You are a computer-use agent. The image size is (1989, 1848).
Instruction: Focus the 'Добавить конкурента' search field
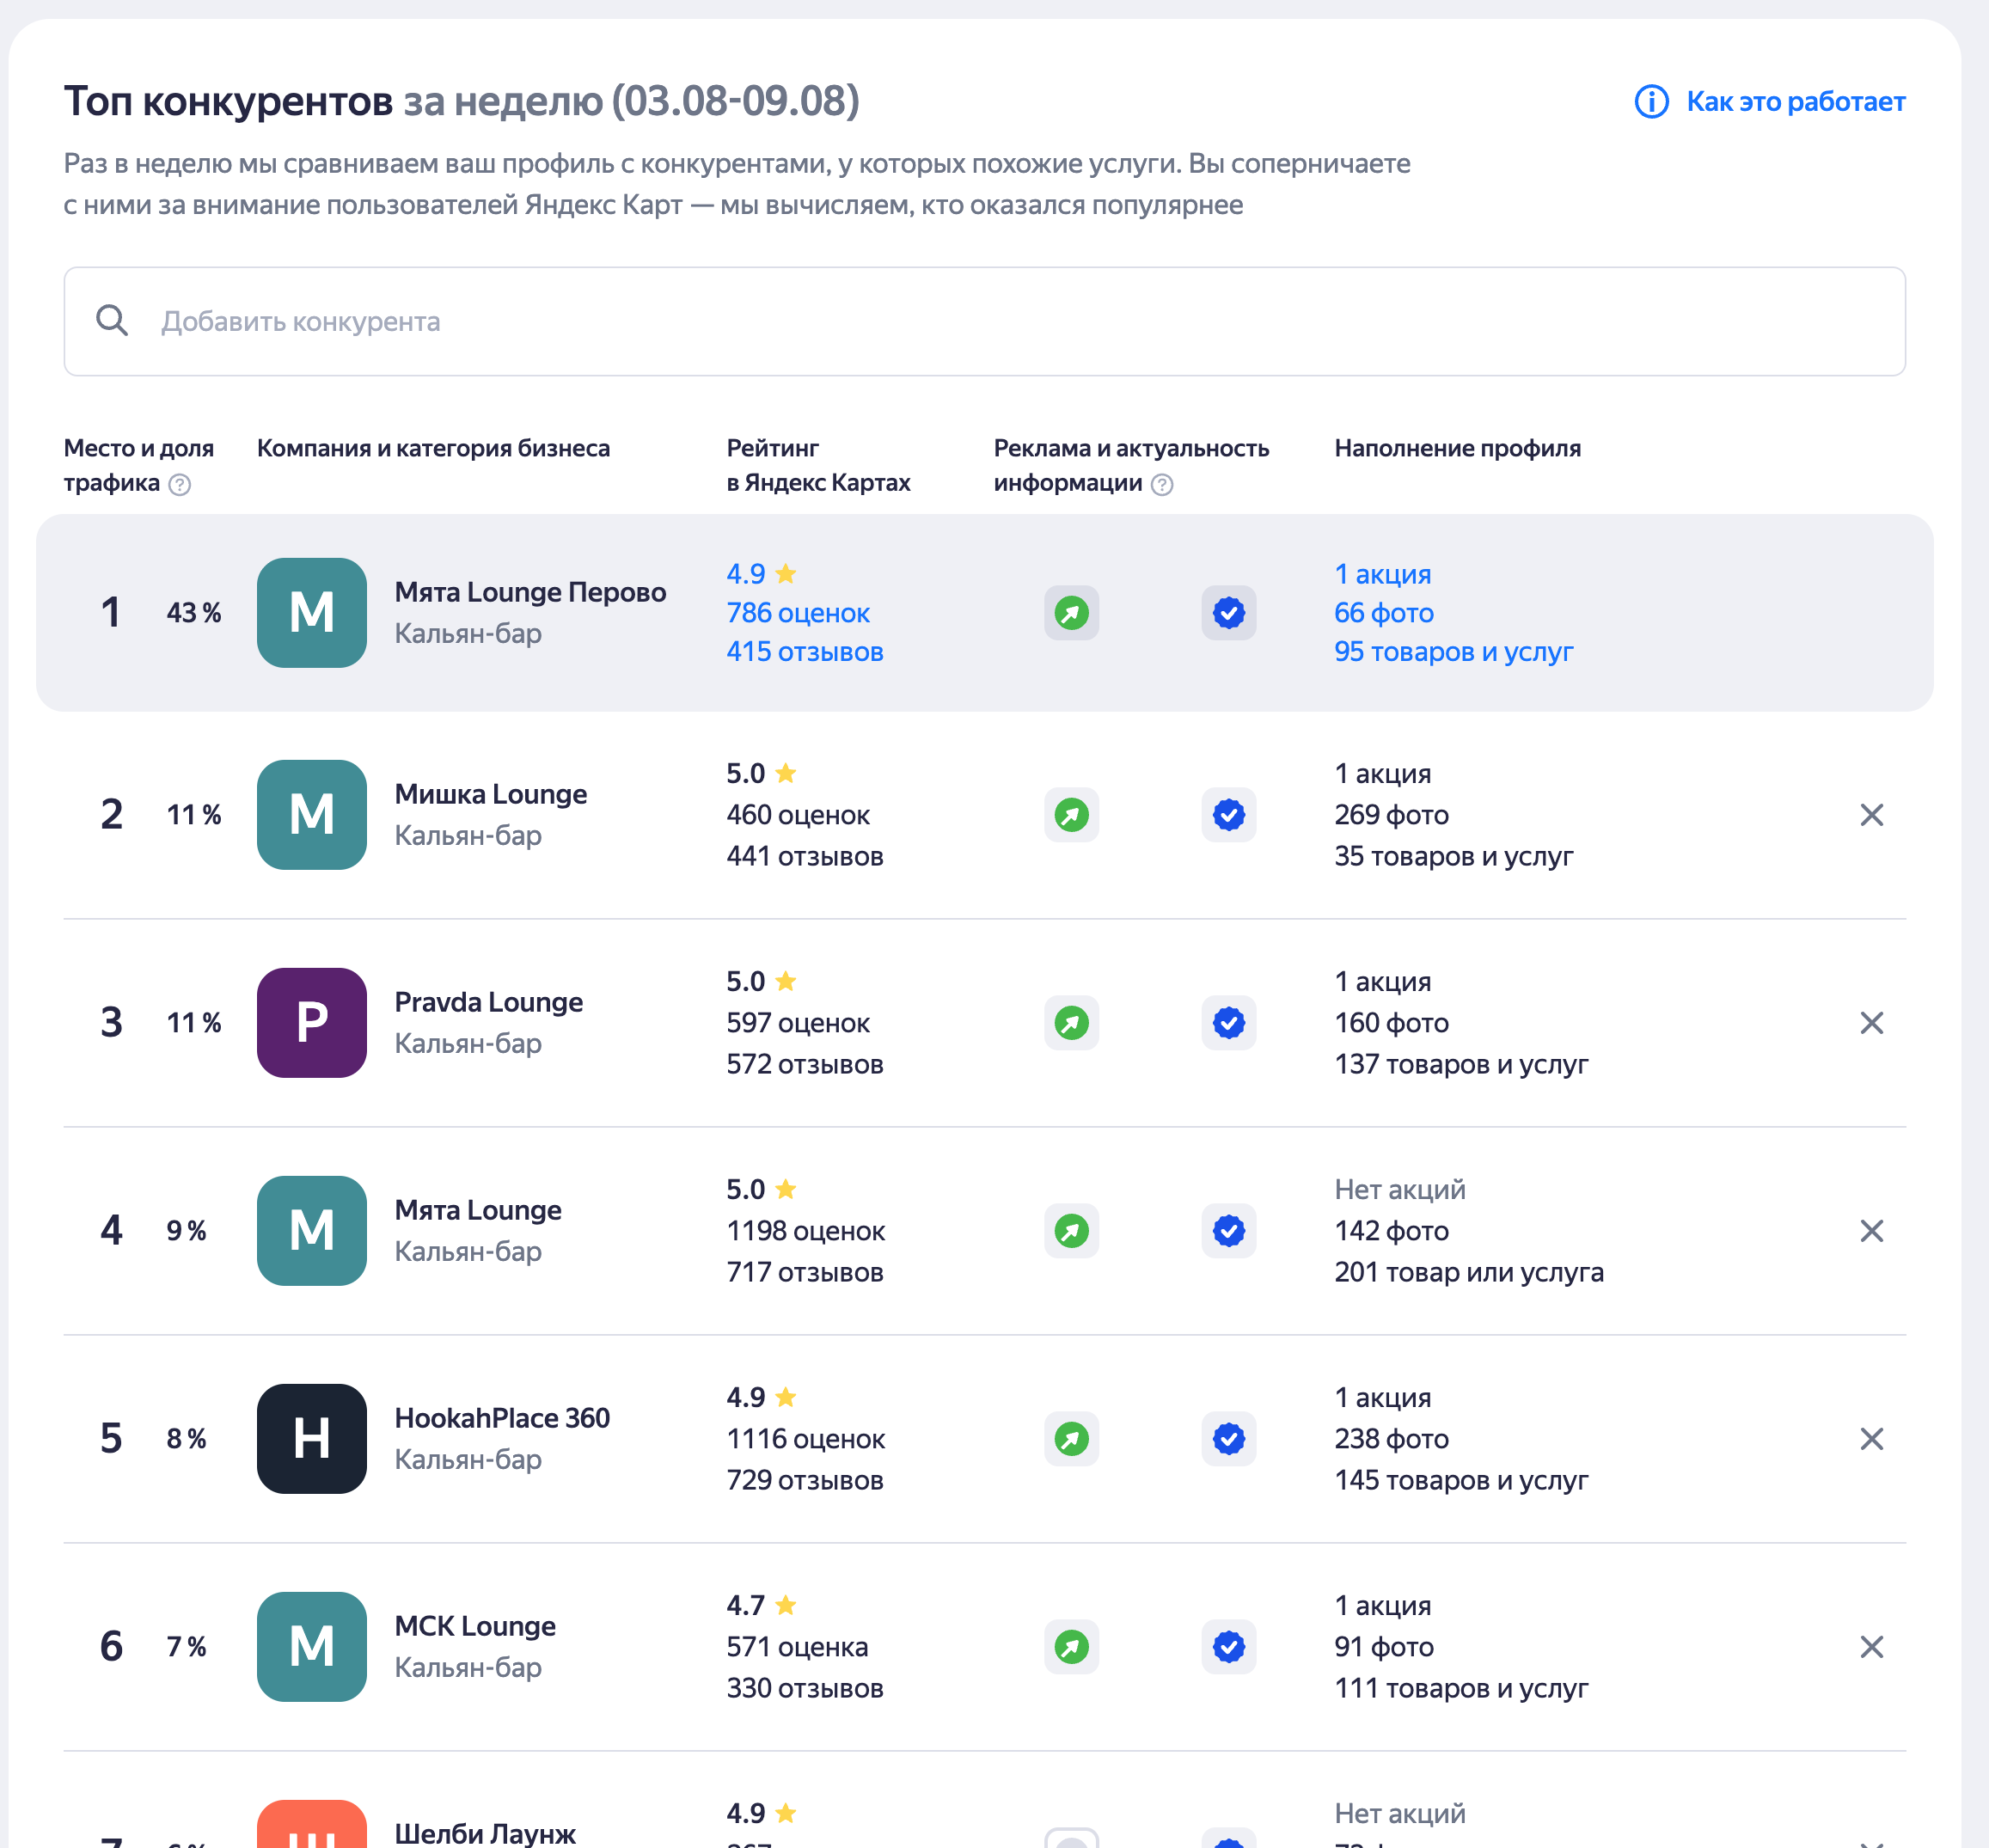click(984, 321)
